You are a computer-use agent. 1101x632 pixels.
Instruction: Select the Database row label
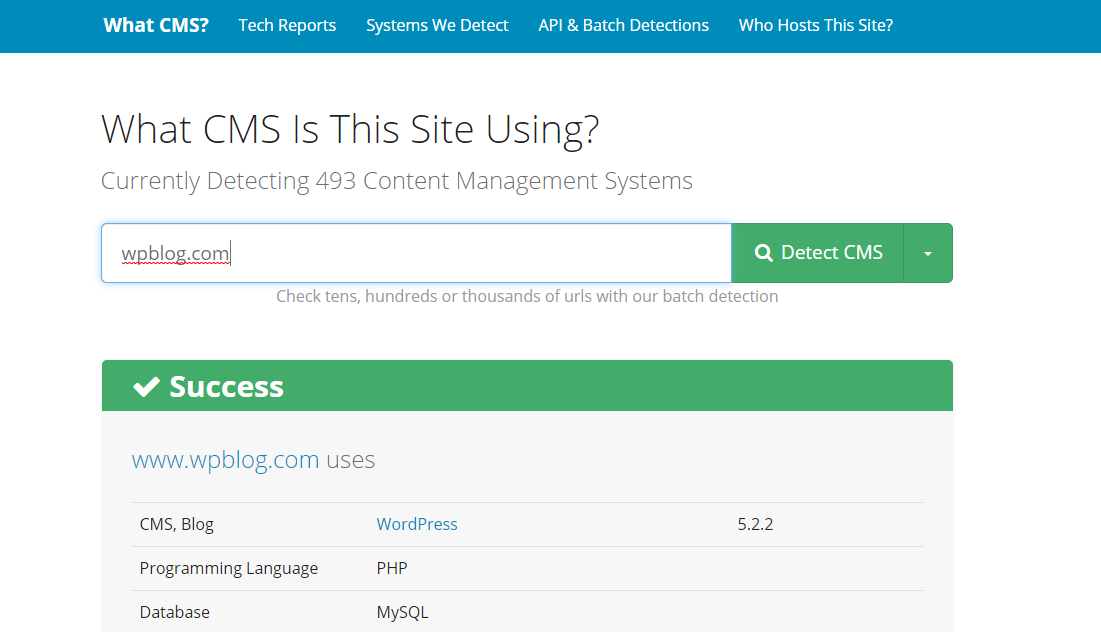[x=174, y=612]
